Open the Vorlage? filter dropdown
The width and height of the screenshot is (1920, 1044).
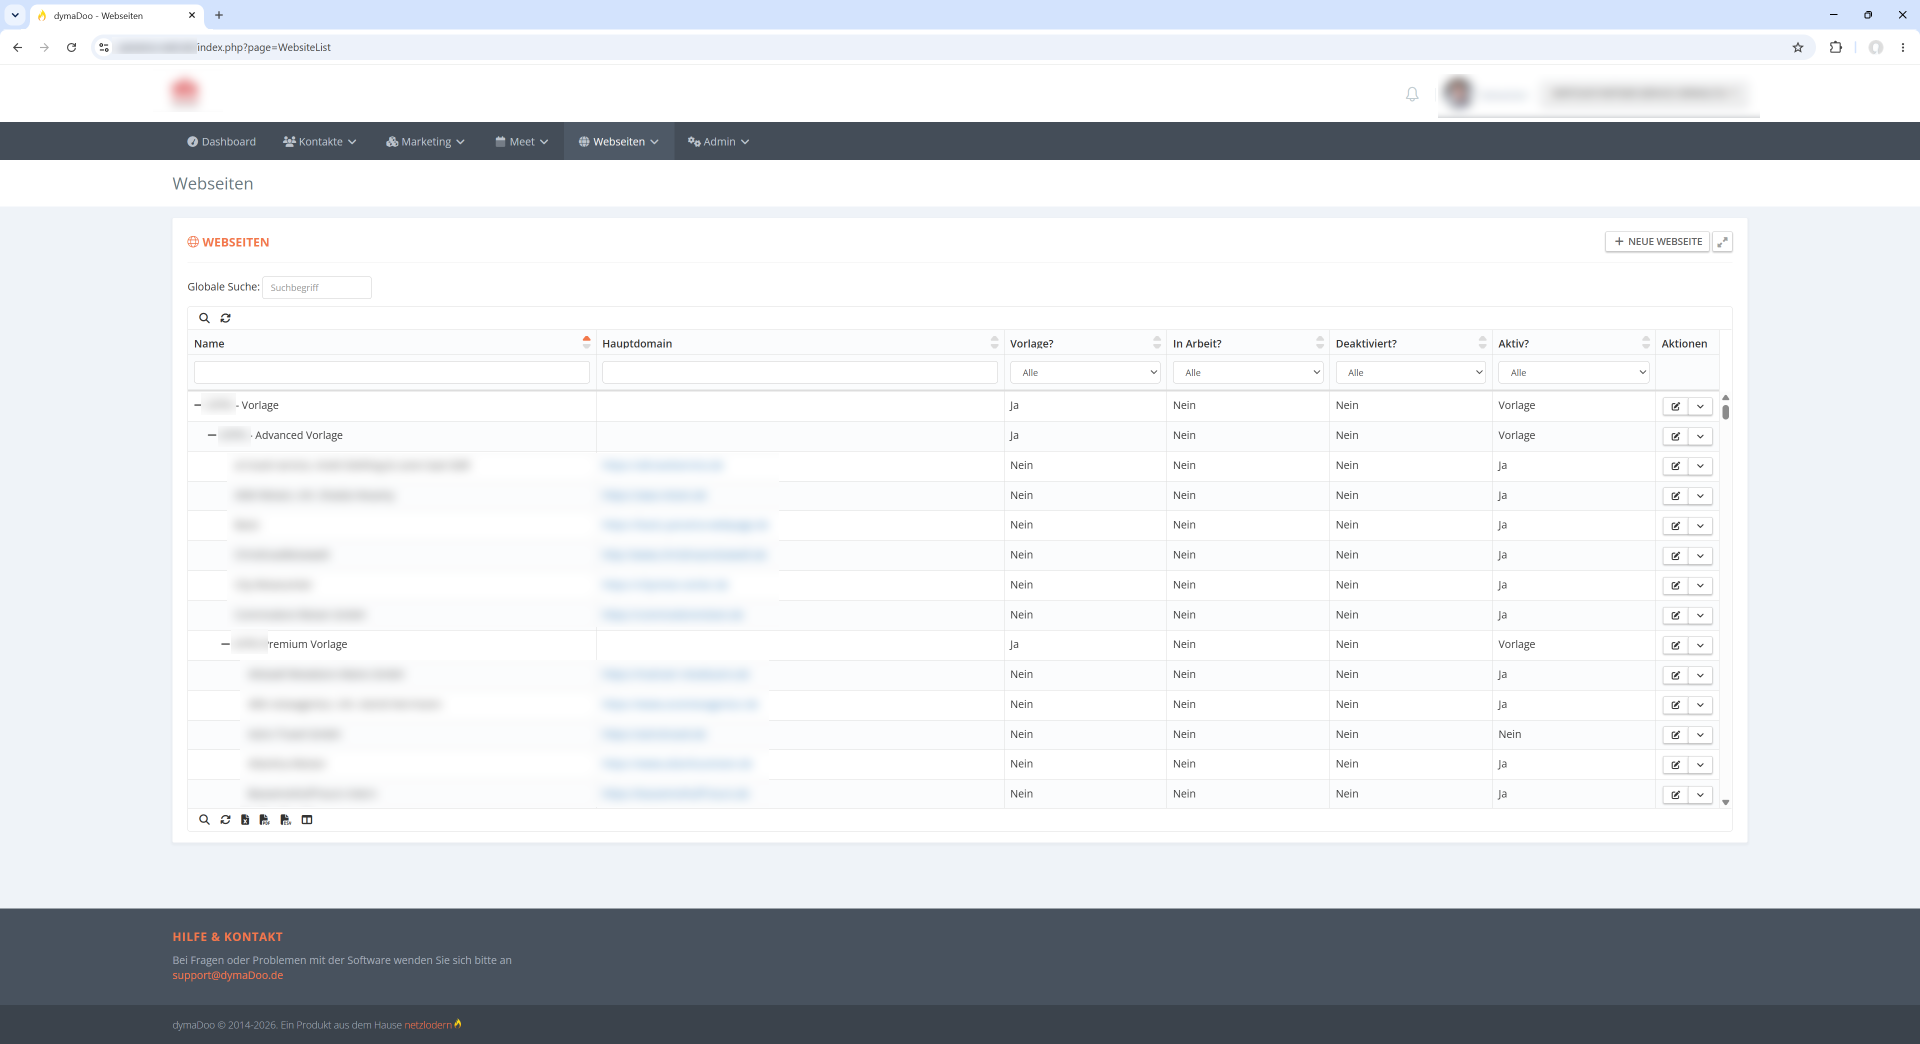1085,372
